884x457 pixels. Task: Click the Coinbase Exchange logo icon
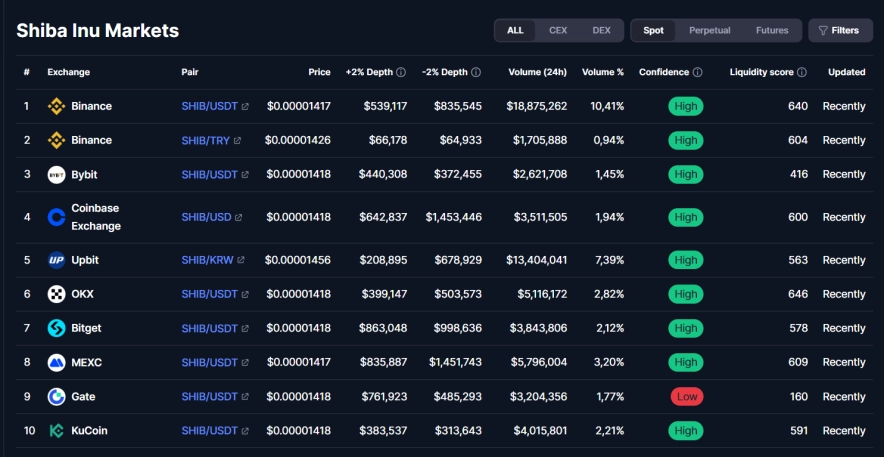pos(57,217)
